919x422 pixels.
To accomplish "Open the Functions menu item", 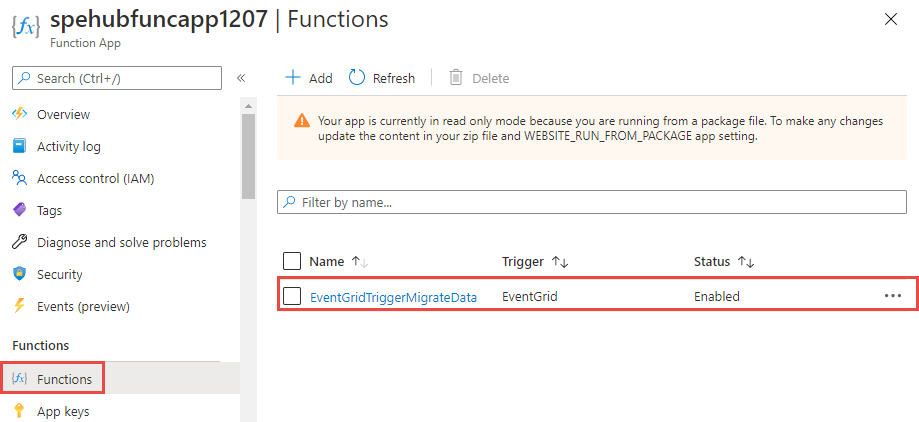I will (64, 379).
